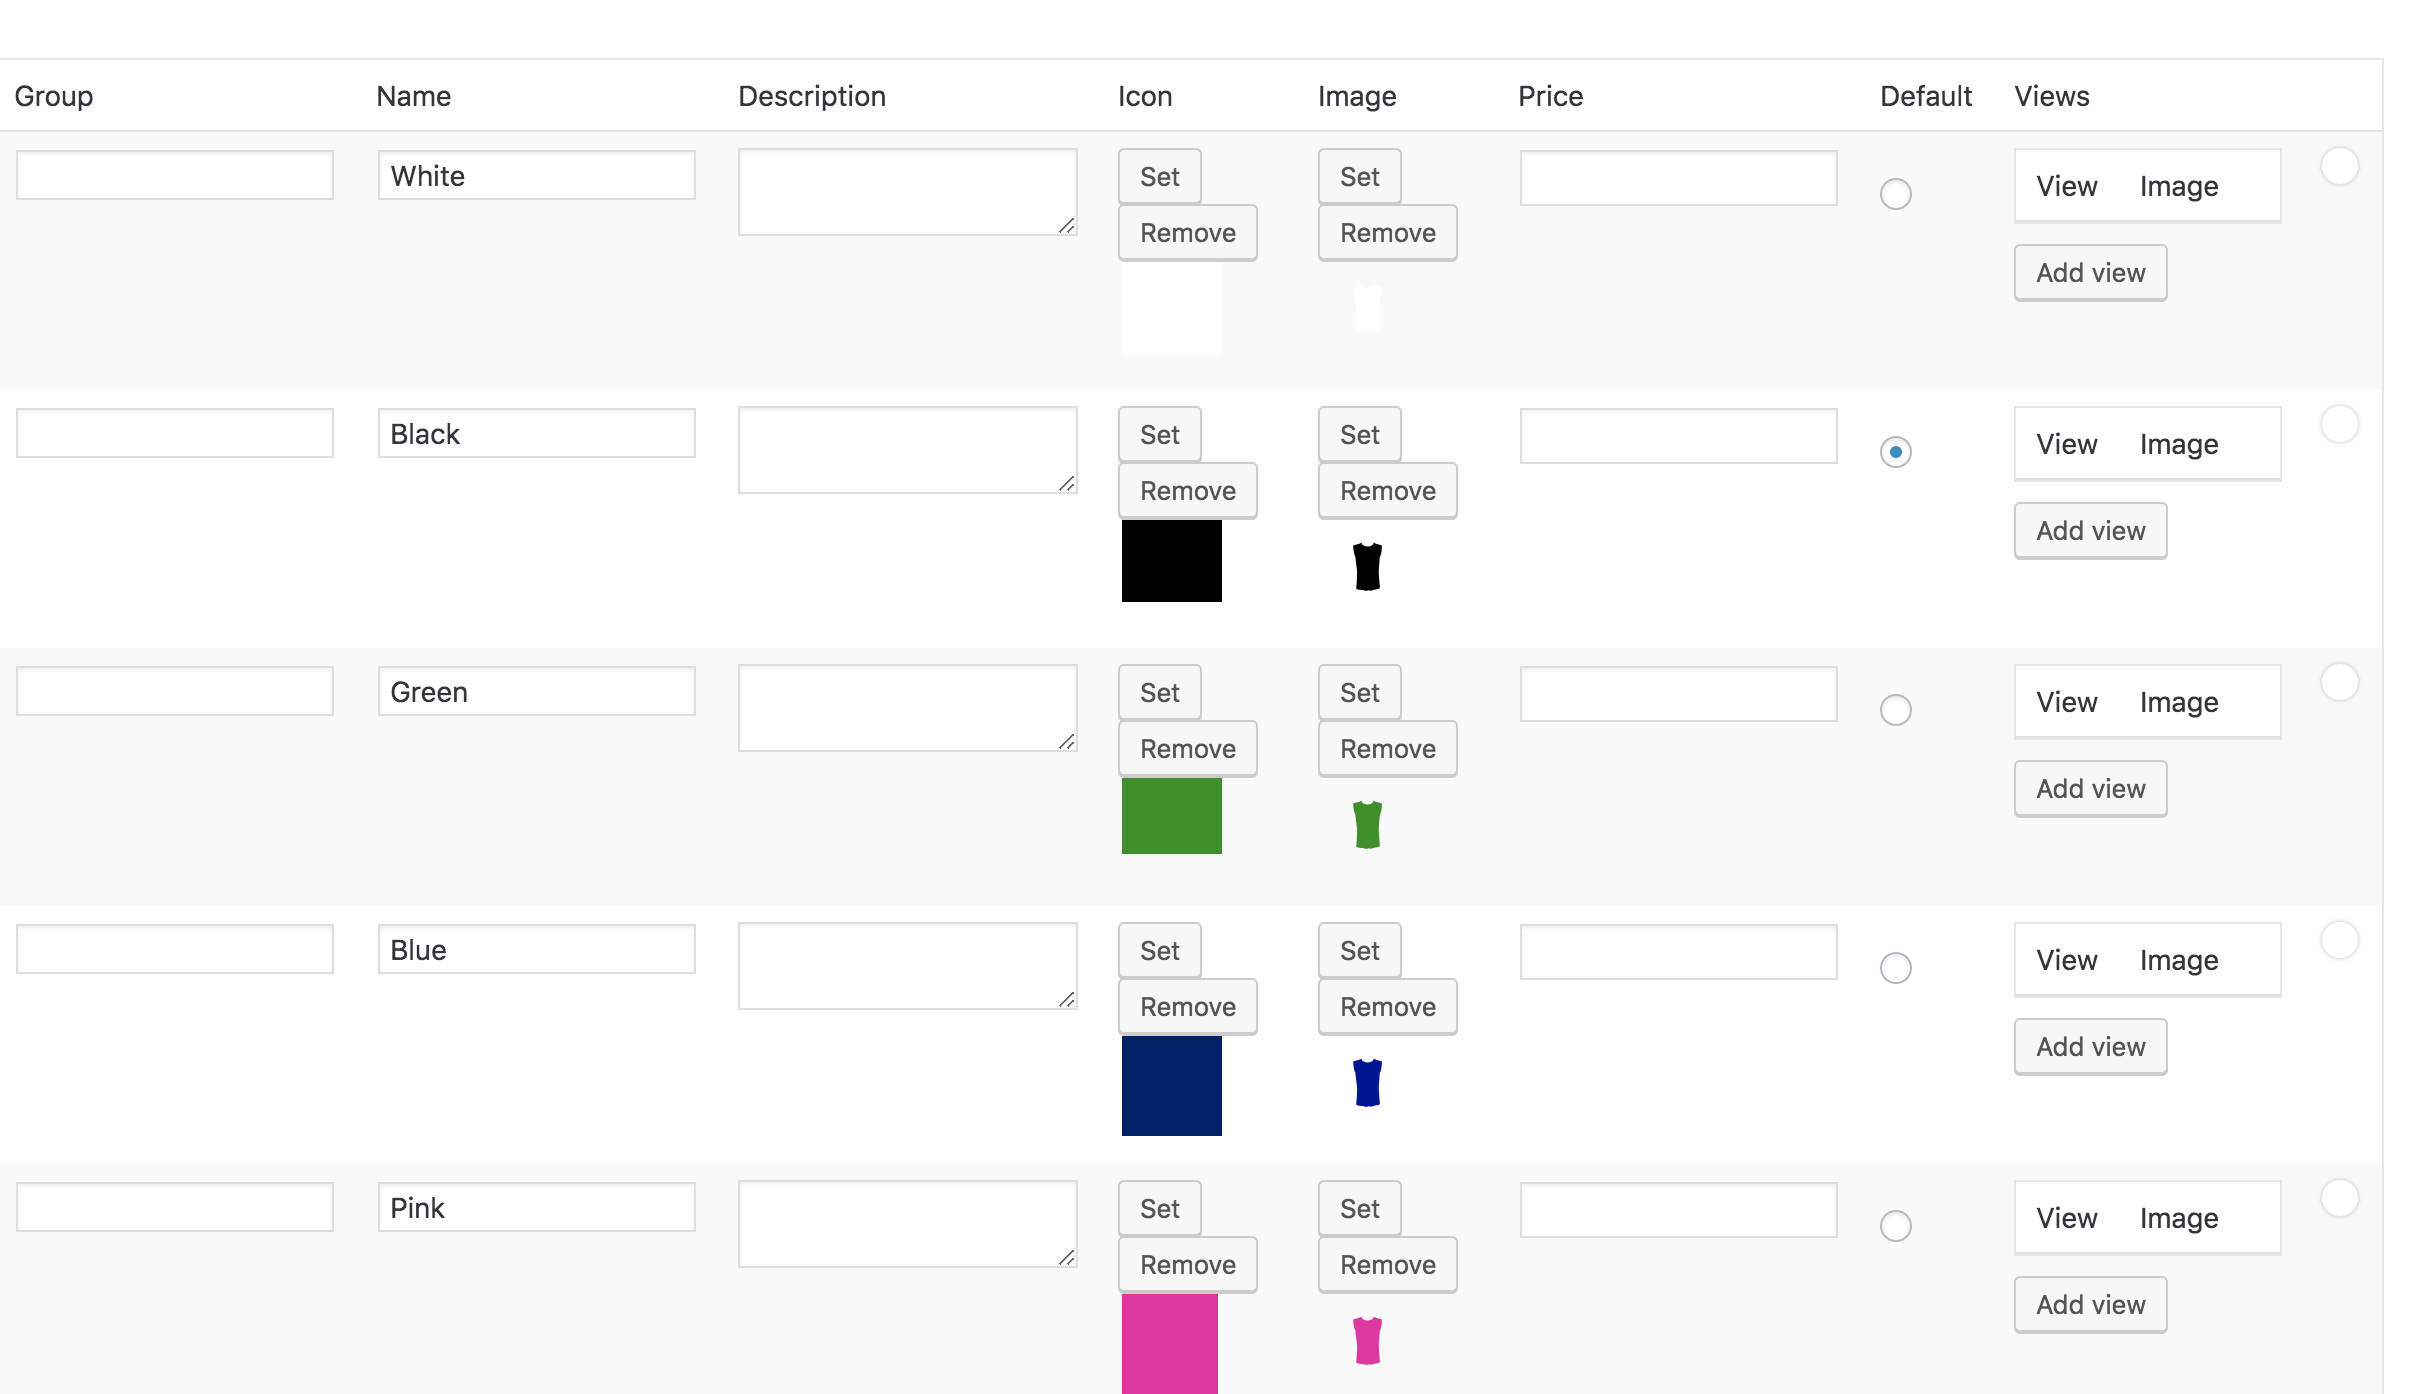Image resolution: width=2410 pixels, height=1394 pixels.
Task: Click the pink tank top image thumbnail
Action: pos(1367,1341)
